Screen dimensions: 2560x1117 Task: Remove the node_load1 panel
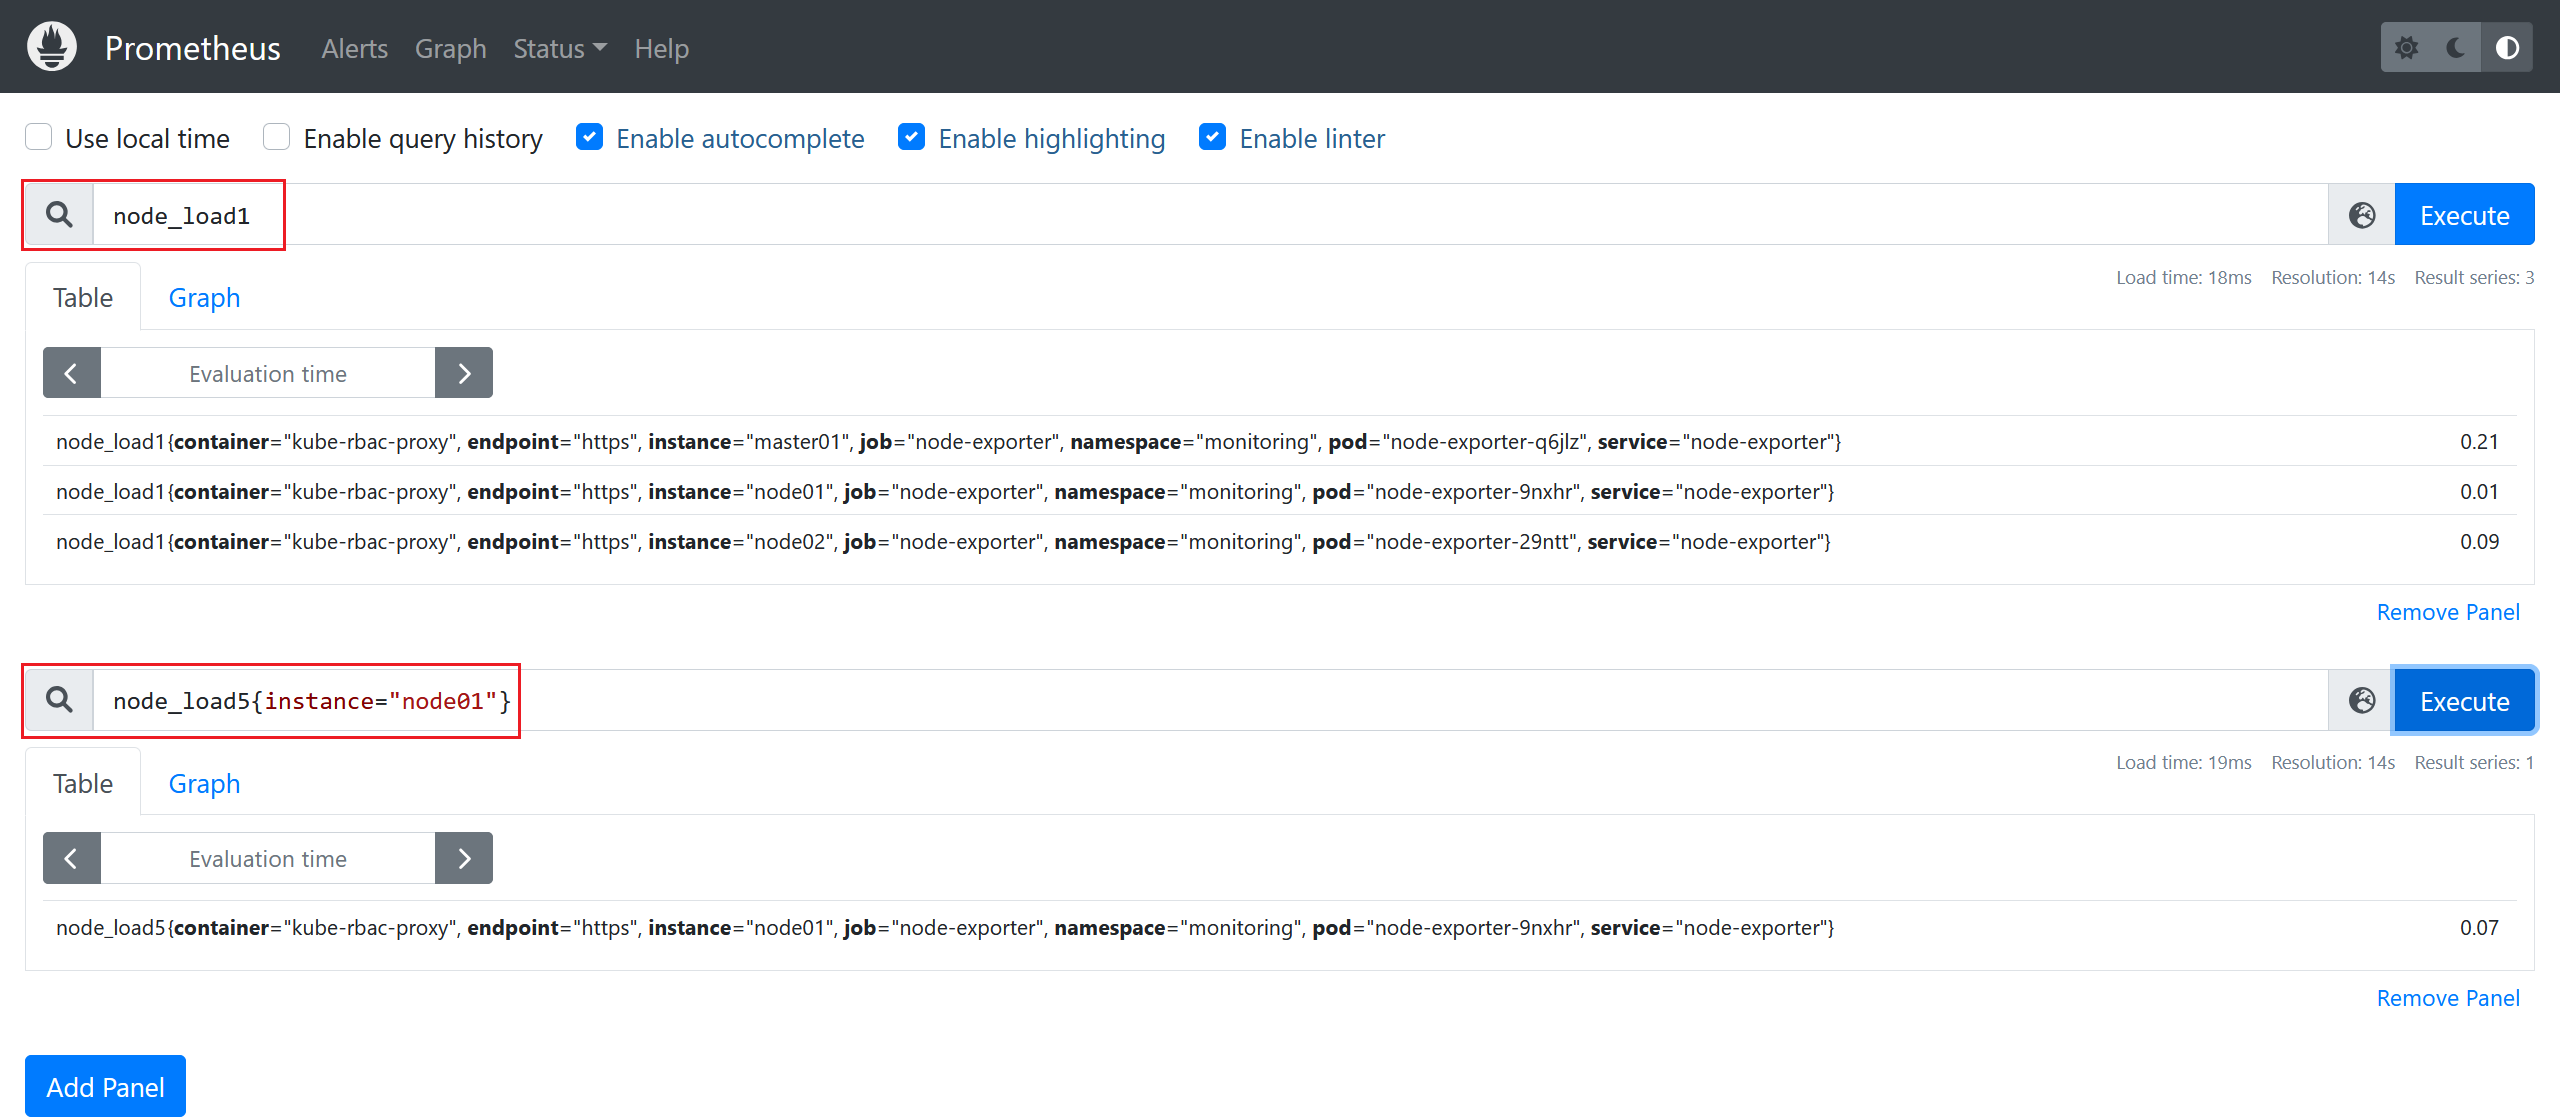2448,612
